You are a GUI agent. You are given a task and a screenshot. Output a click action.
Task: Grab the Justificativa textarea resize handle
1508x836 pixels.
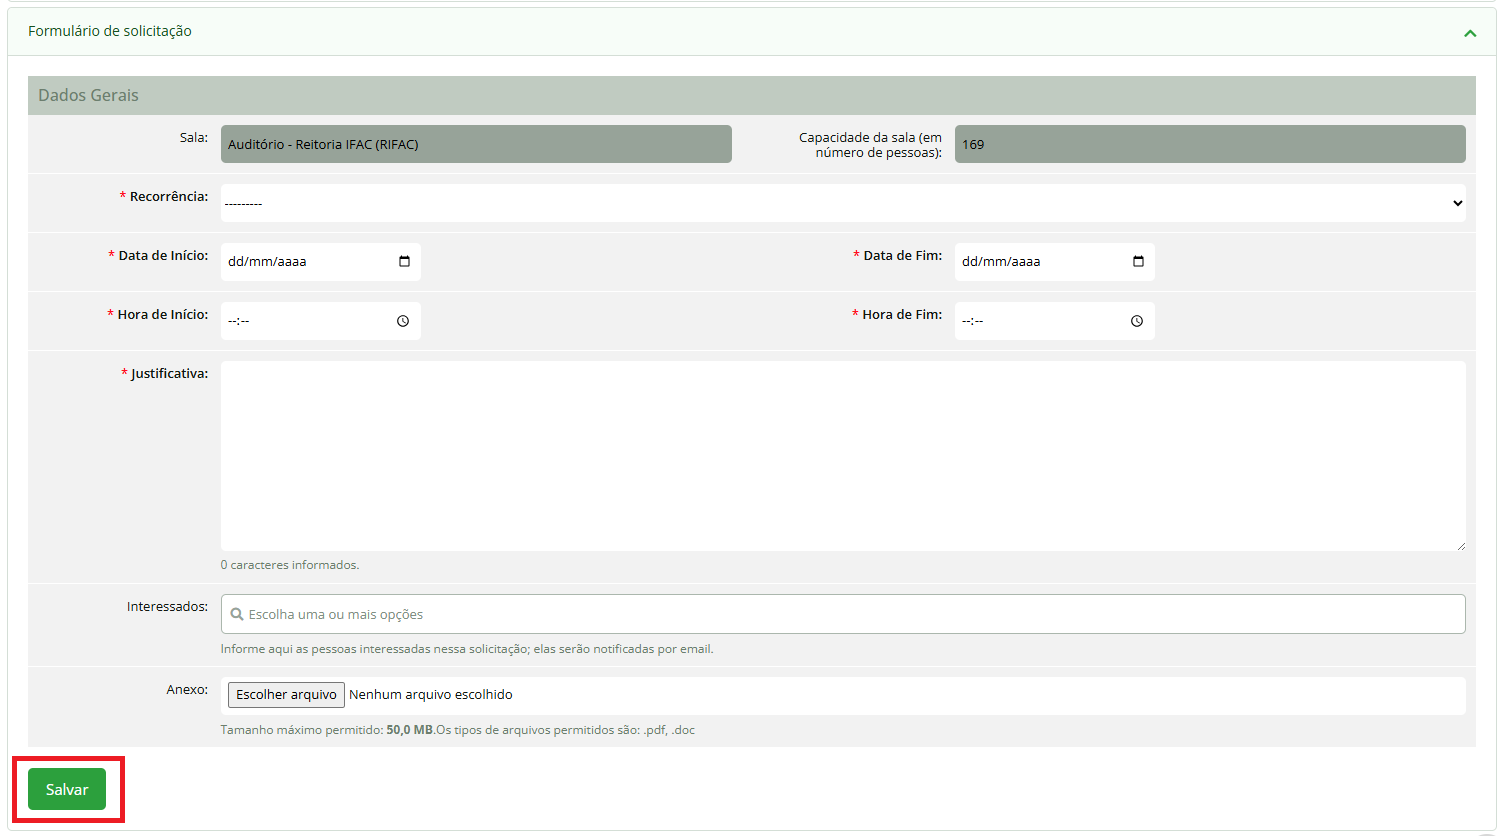(1460, 545)
